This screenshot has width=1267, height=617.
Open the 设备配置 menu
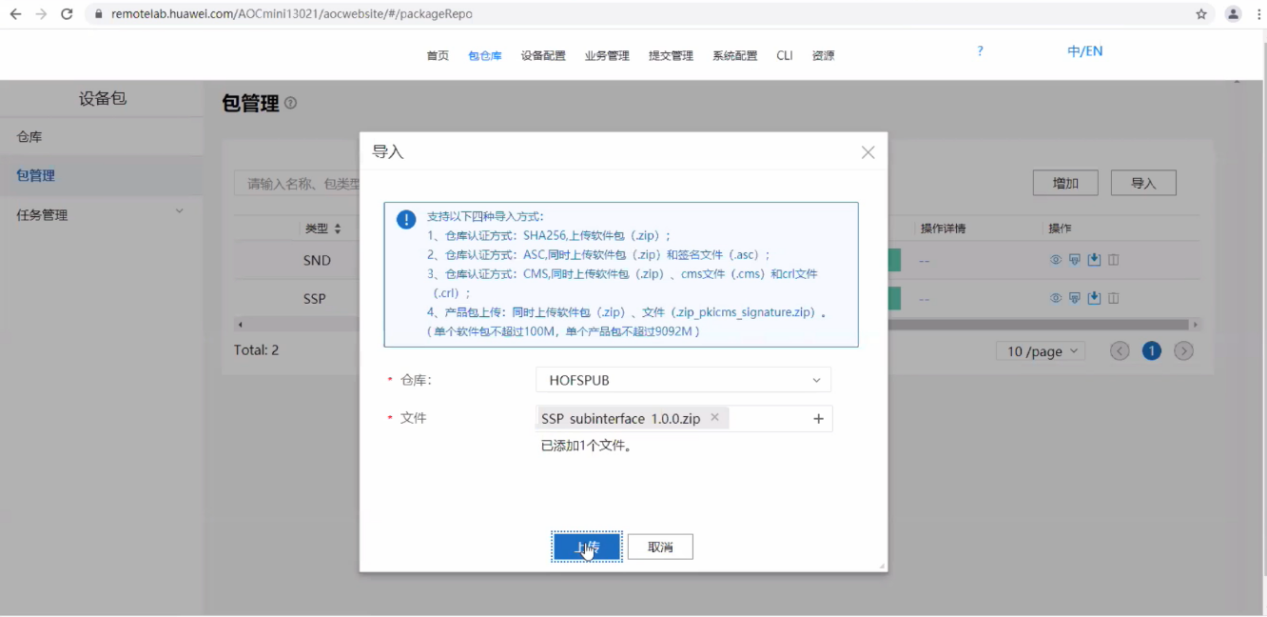(x=543, y=56)
